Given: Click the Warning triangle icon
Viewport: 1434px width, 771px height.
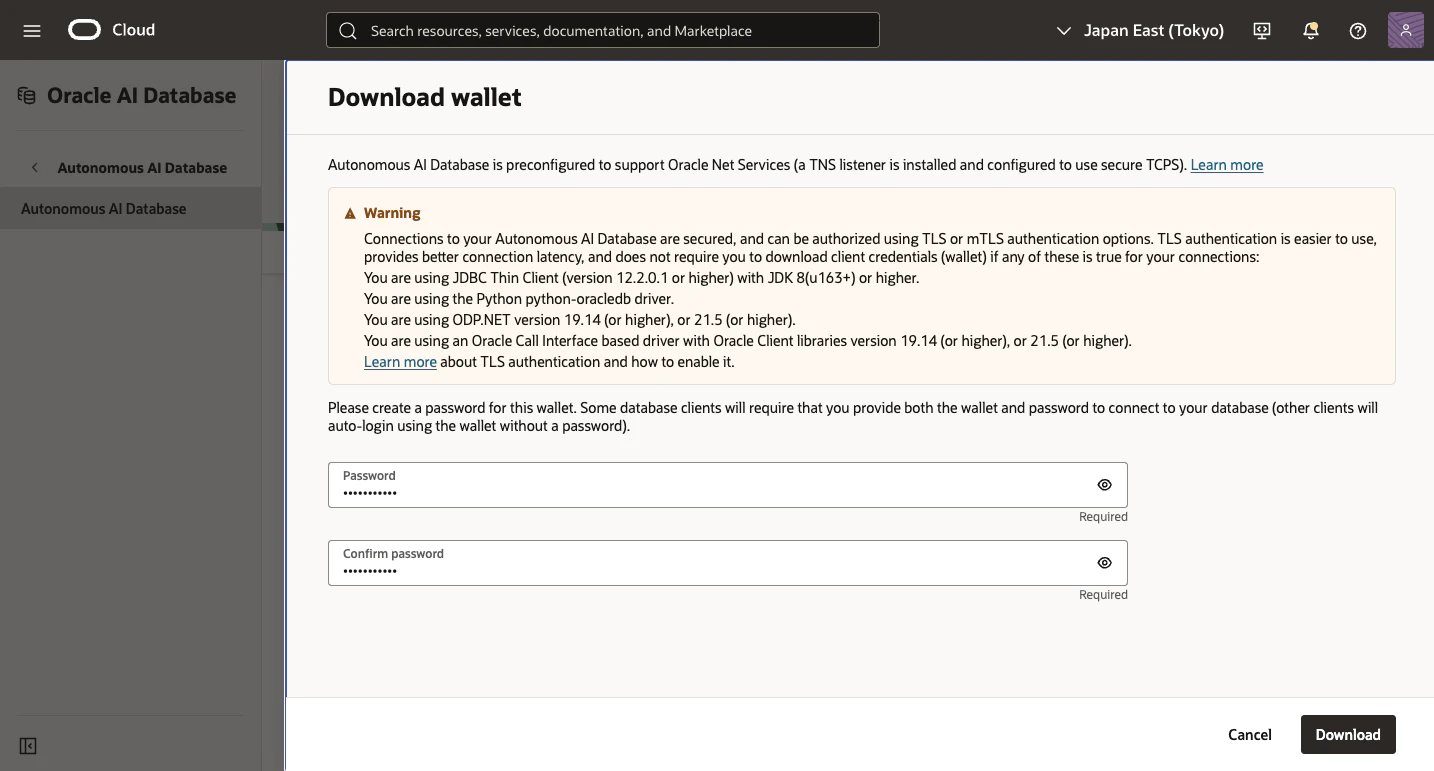Looking at the screenshot, I should [x=350, y=213].
